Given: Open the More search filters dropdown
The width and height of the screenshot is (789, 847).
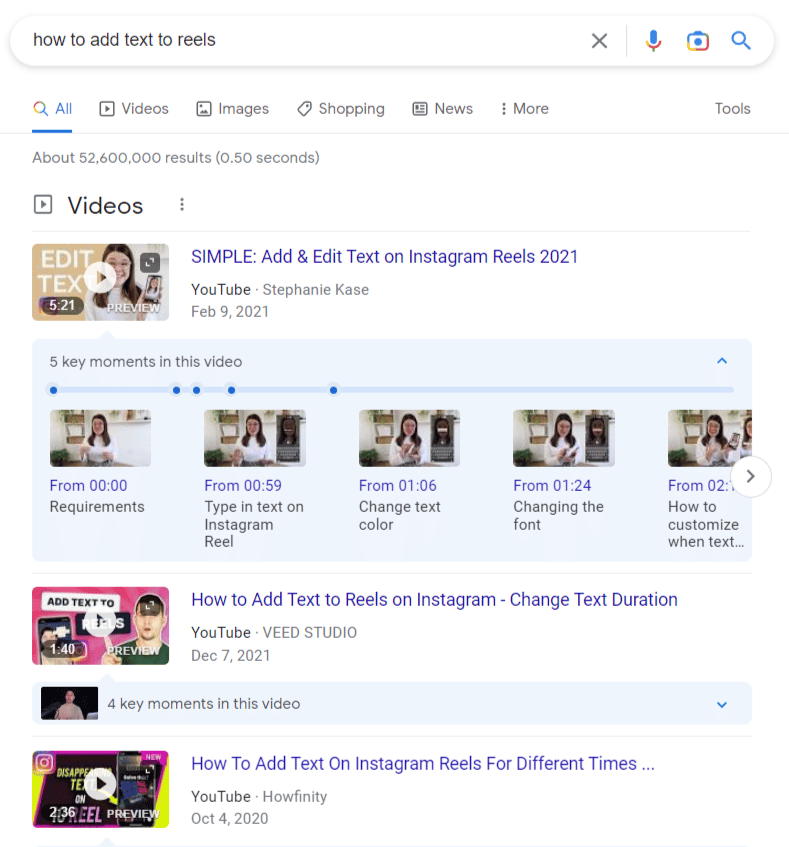Looking at the screenshot, I should pyautogui.click(x=524, y=109).
